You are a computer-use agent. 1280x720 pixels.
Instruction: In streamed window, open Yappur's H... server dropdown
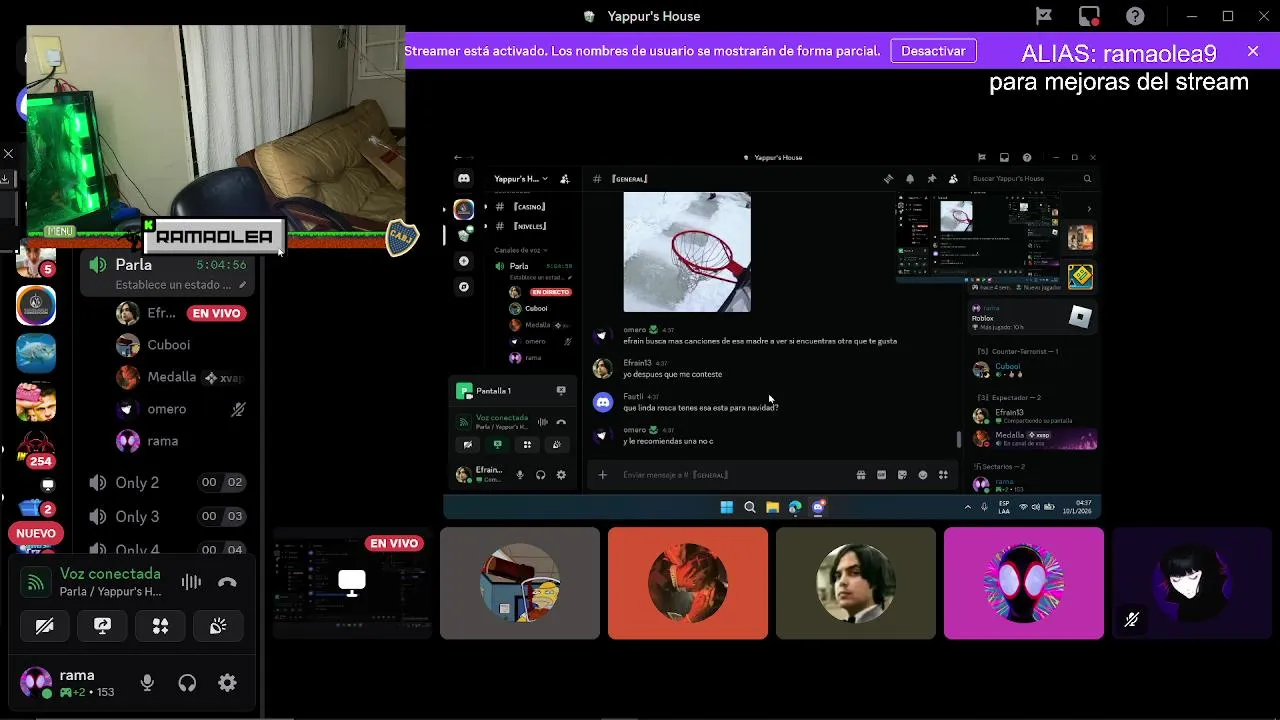pos(521,179)
